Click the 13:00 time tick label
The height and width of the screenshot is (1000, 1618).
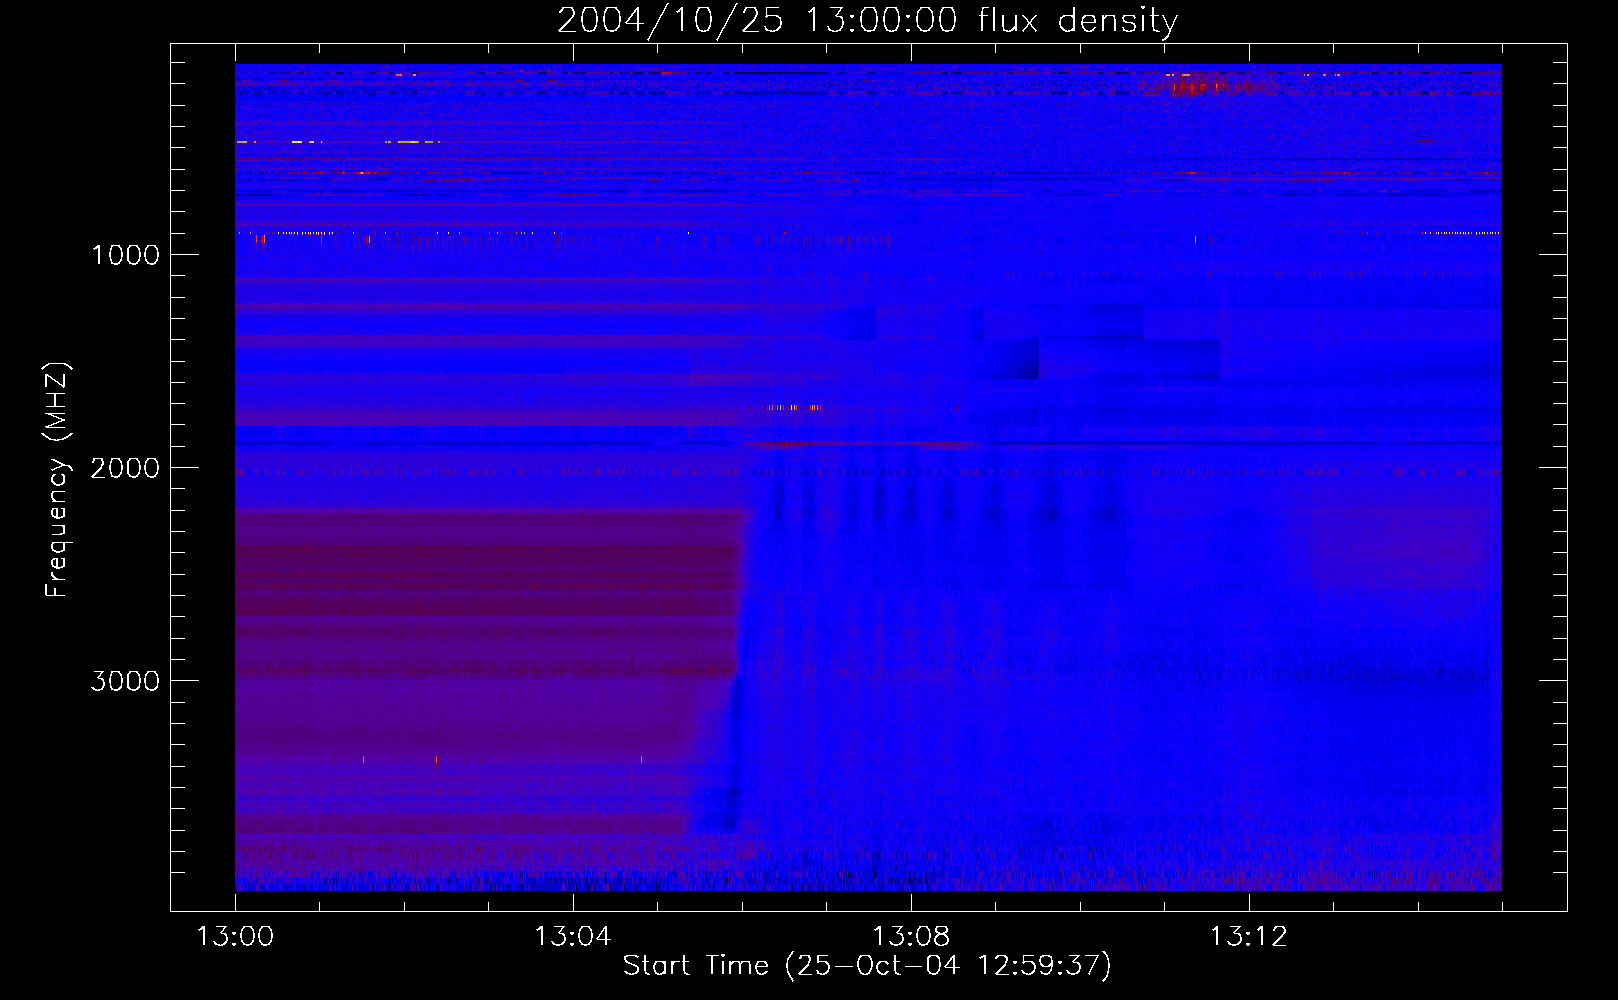[x=235, y=937]
